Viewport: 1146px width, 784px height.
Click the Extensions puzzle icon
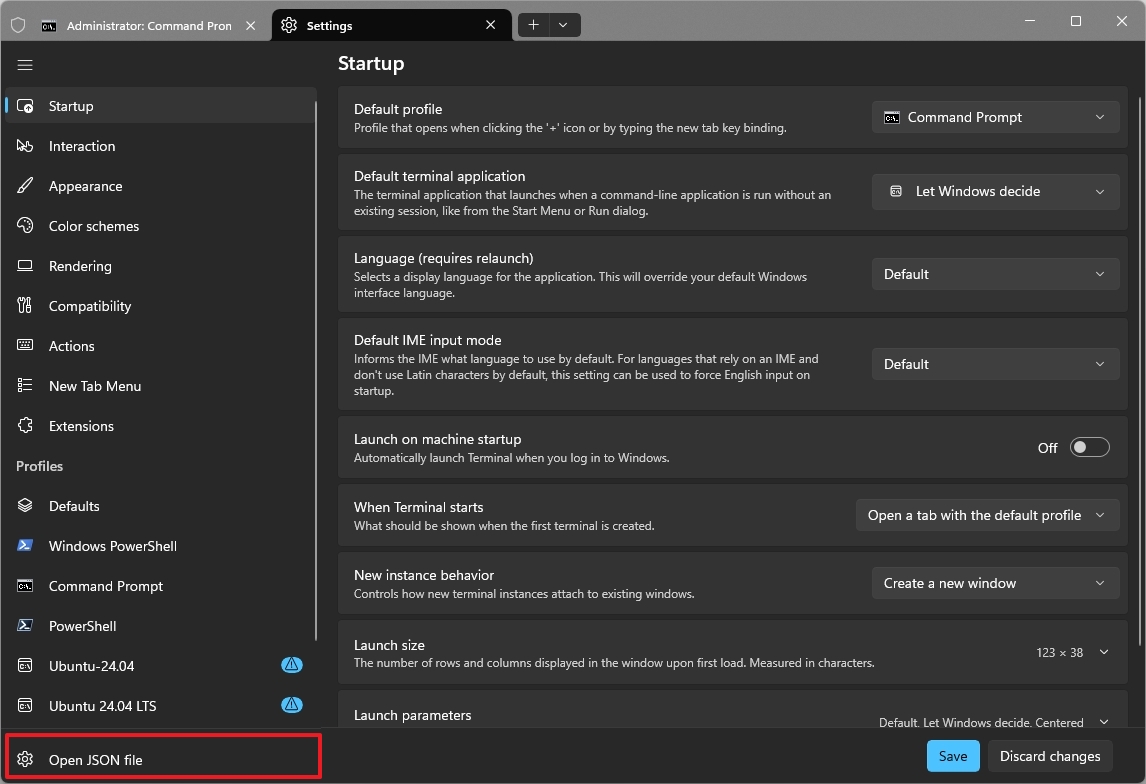pyautogui.click(x=26, y=426)
